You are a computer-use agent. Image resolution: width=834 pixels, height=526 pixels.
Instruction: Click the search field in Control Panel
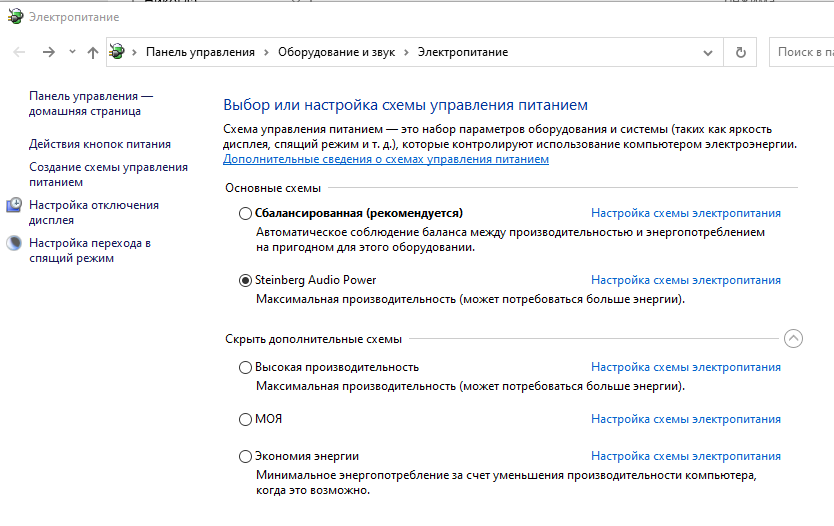pyautogui.click(x=802, y=52)
